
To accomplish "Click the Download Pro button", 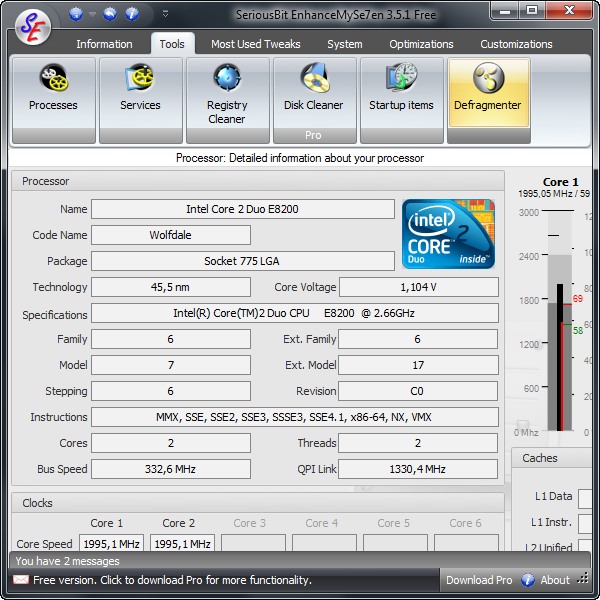I will click(x=478, y=580).
